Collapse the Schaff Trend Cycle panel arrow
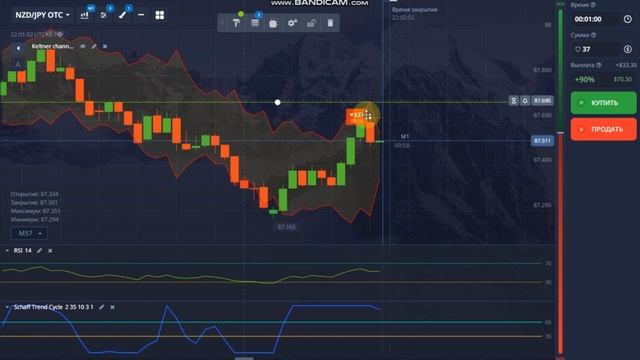Image resolution: width=640 pixels, height=360 pixels. (x=7, y=307)
